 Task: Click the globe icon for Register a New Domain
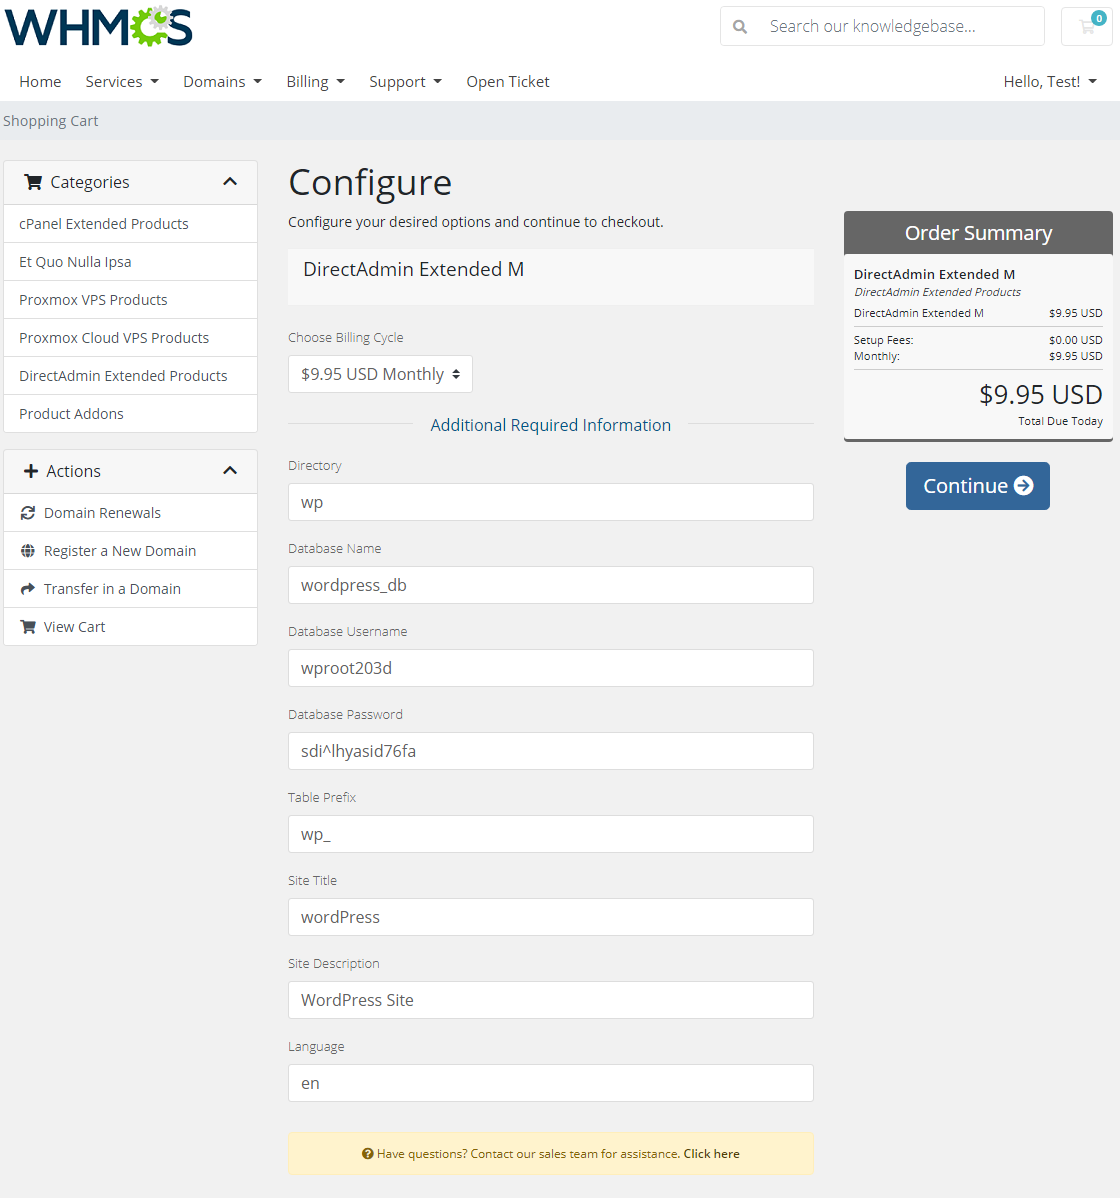tap(28, 551)
